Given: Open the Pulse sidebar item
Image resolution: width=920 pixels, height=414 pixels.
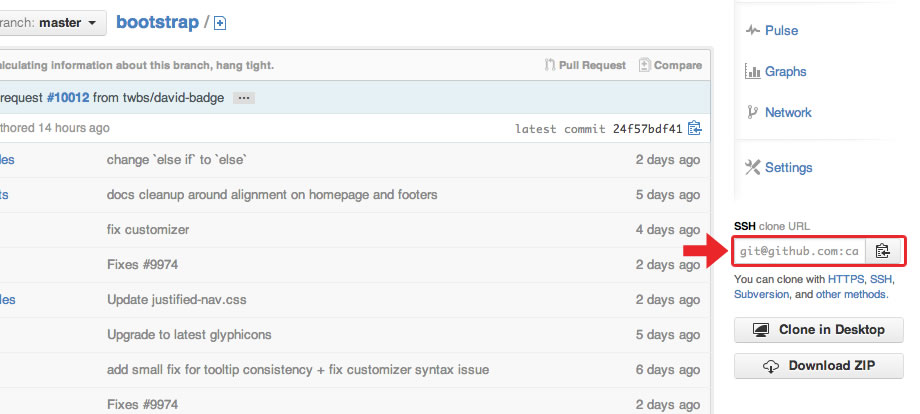Looking at the screenshot, I should coord(781,30).
